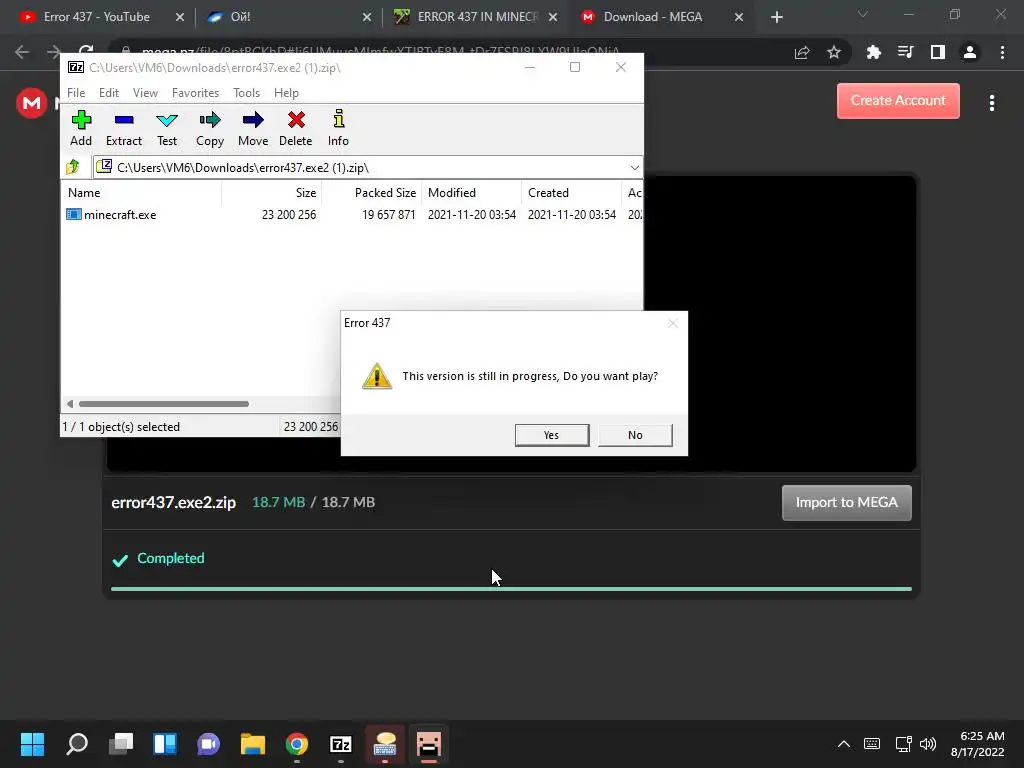The height and width of the screenshot is (768, 1024).
Task: Click the 7-Zip horizontal scrollbar thumb
Action: point(163,404)
